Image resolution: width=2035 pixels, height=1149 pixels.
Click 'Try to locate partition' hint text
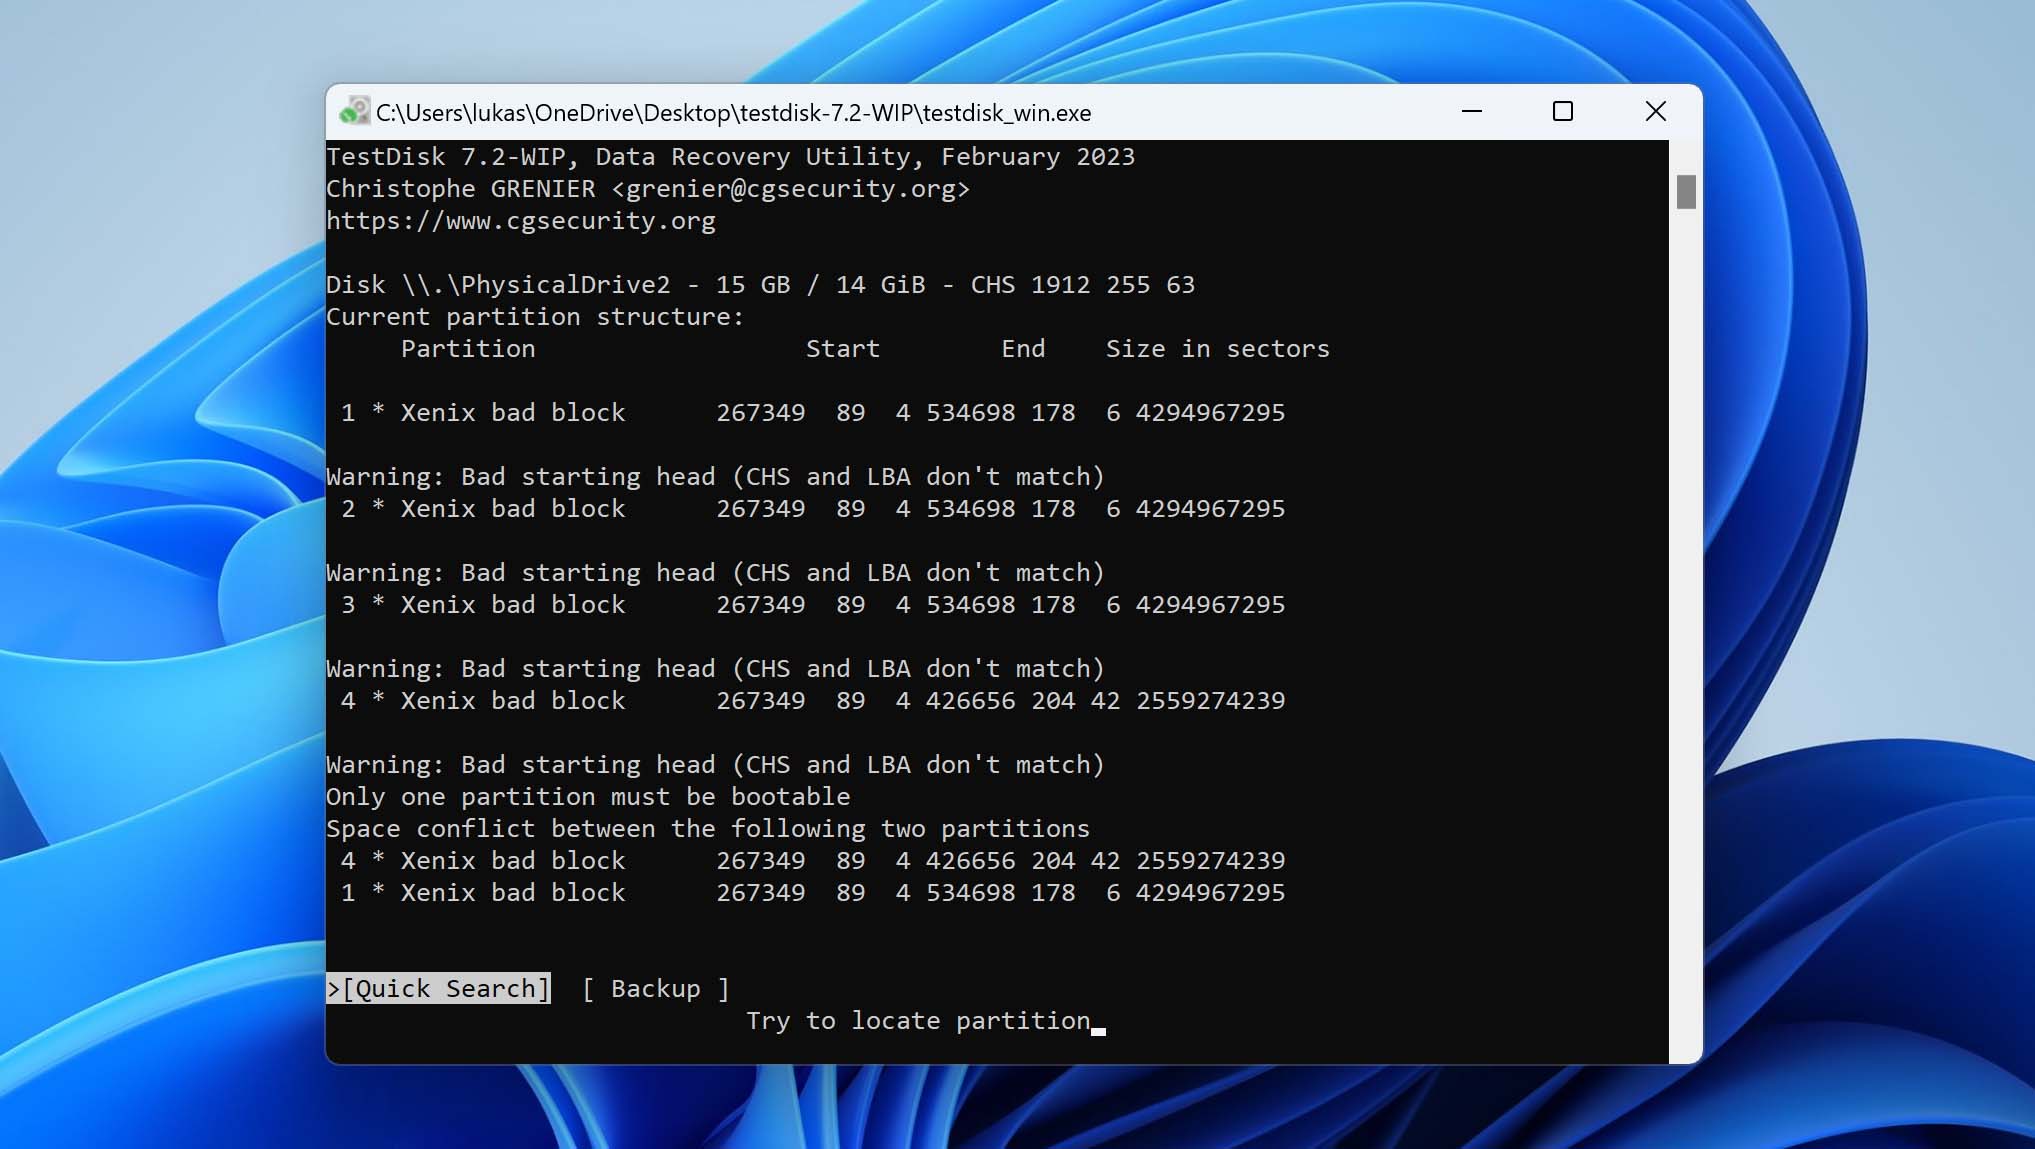[x=918, y=1020]
